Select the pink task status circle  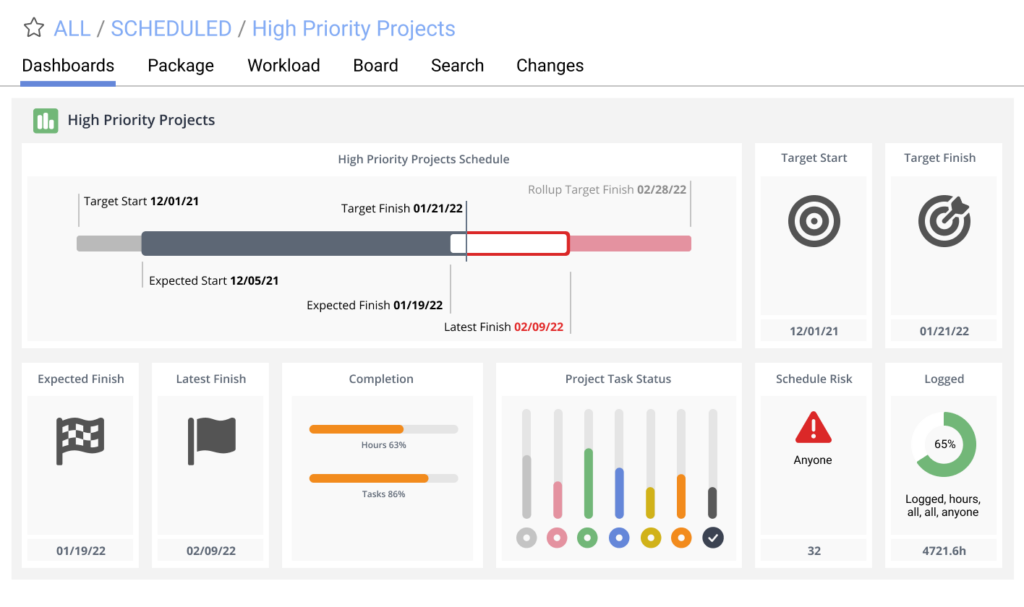557,538
